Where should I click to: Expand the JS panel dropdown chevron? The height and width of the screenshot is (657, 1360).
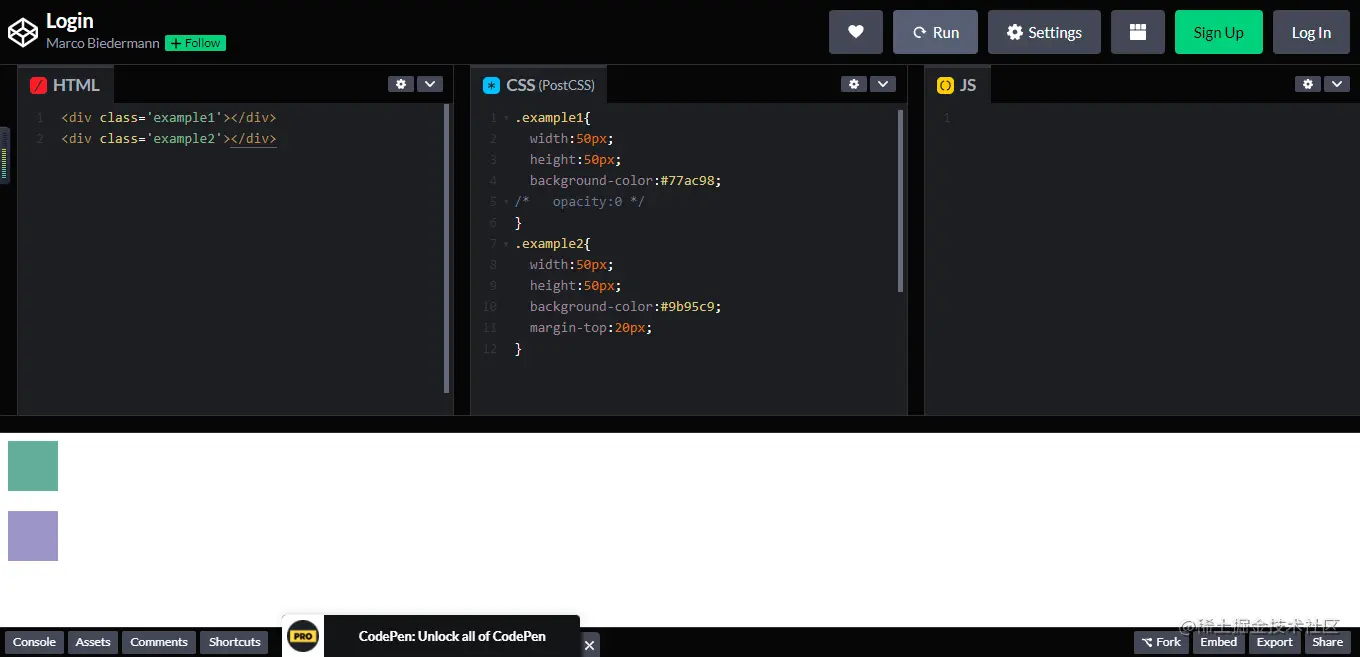tap(1337, 84)
